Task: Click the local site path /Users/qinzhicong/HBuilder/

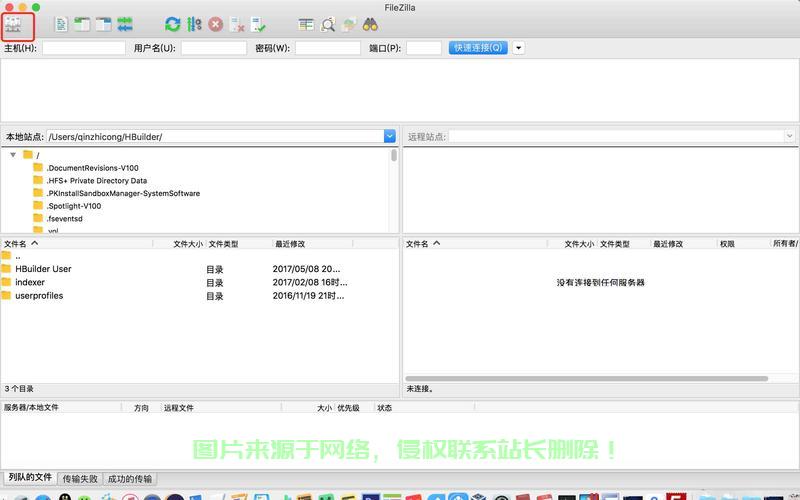Action: tap(105, 137)
